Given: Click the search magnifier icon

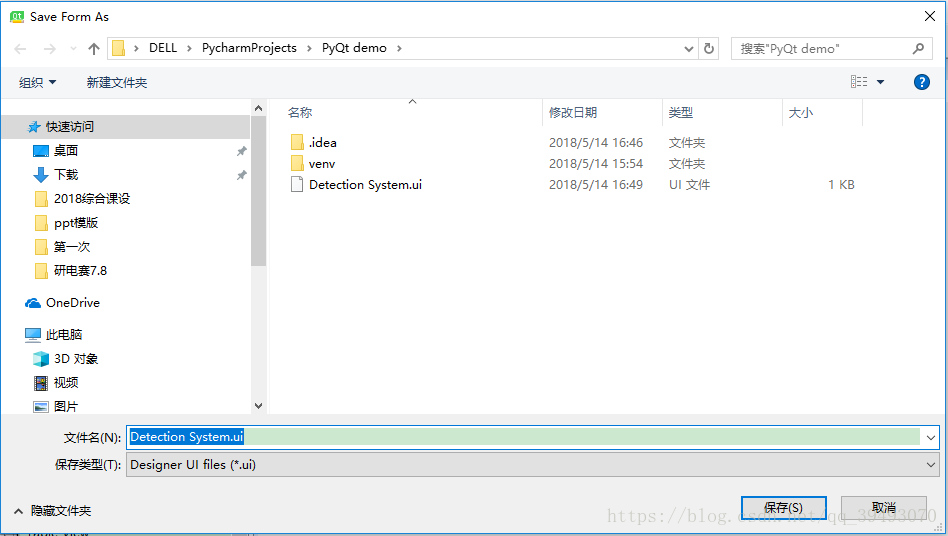Looking at the screenshot, I should coord(918,48).
